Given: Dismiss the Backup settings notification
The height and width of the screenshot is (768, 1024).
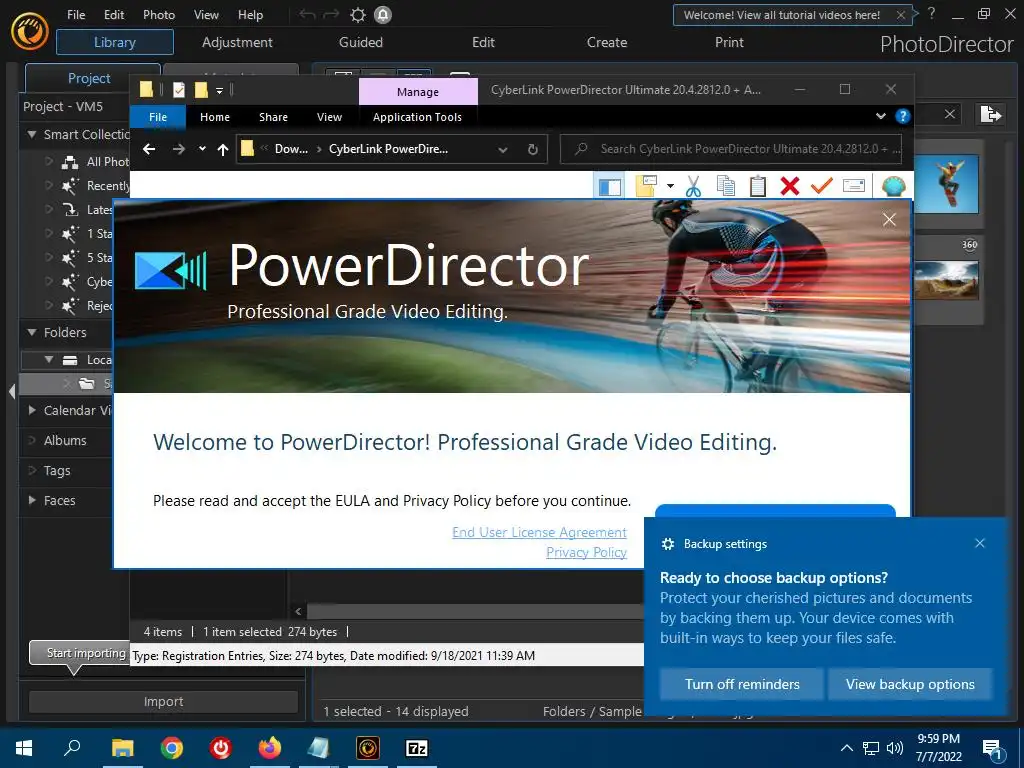Looking at the screenshot, I should 980,543.
